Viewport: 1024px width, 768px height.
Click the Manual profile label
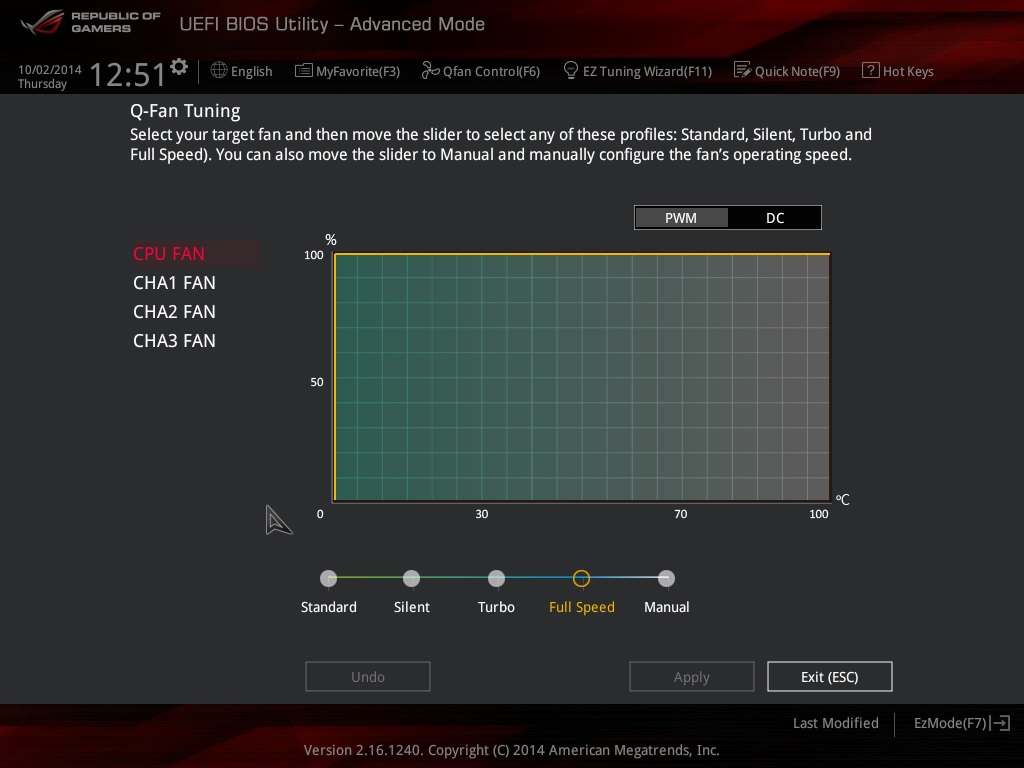[x=666, y=607]
